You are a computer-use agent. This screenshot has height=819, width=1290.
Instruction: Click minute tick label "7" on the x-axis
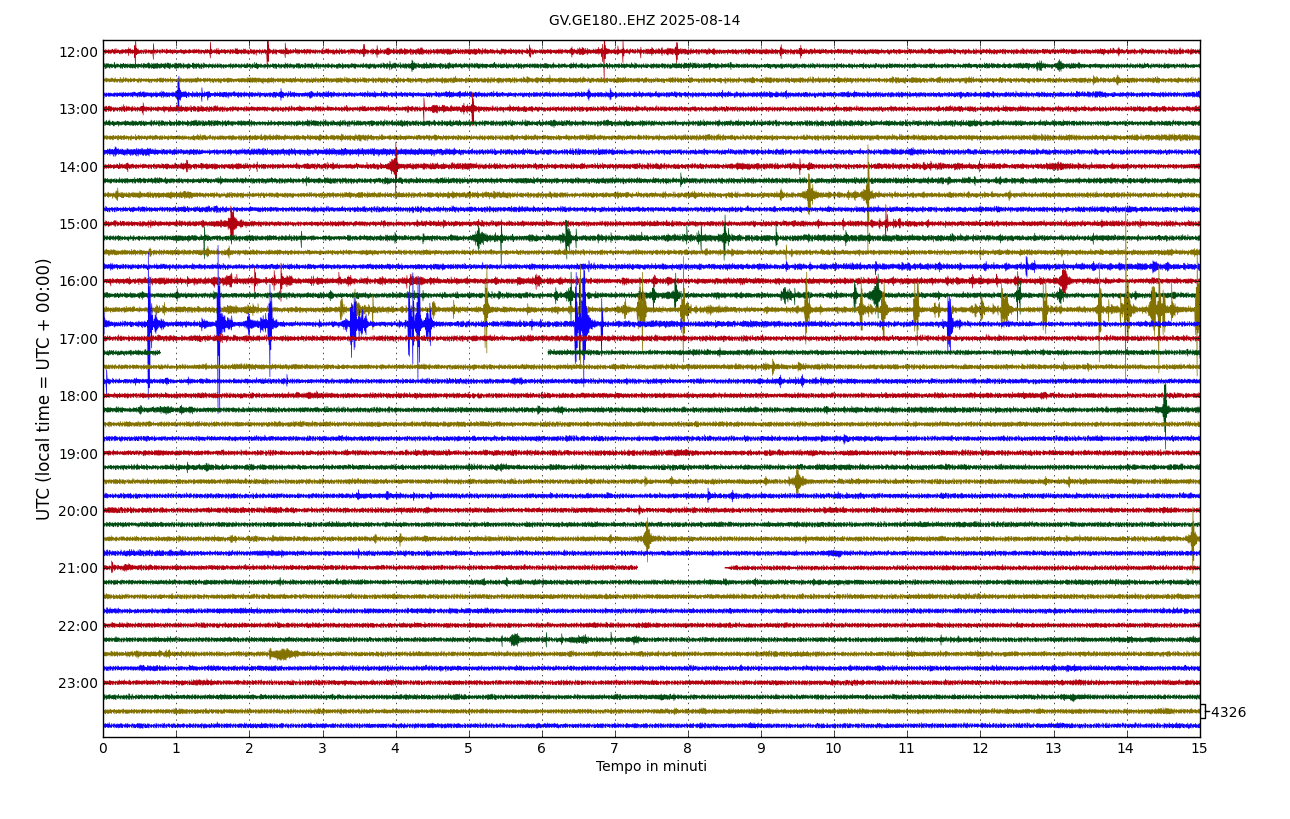click(615, 748)
